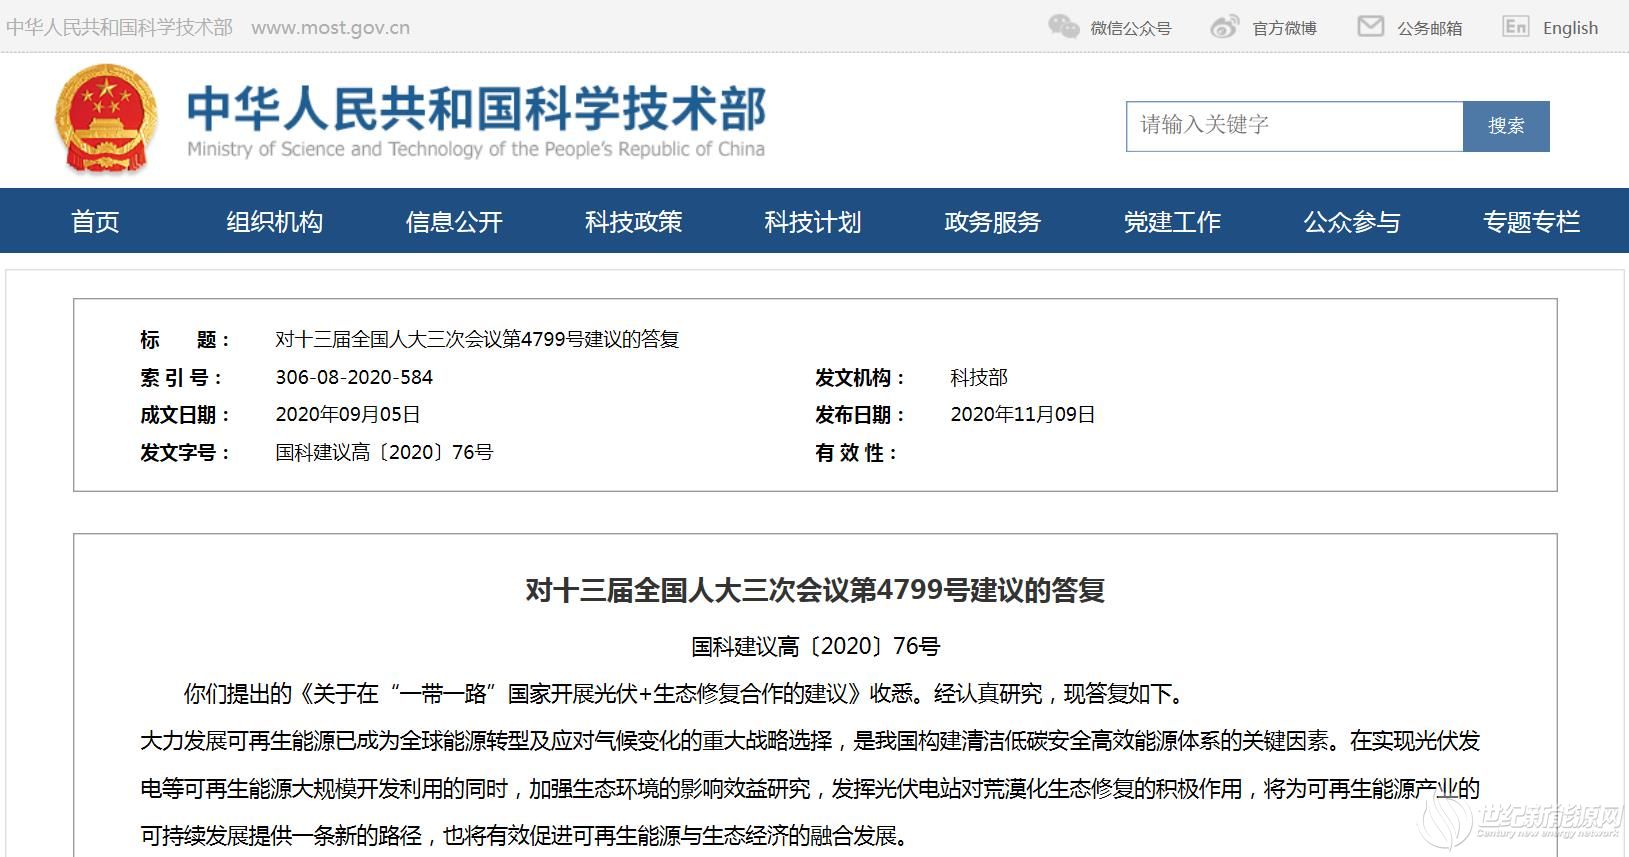The width and height of the screenshot is (1629, 857).
Task: Click the 搜索 search button
Action: pos(1505,126)
